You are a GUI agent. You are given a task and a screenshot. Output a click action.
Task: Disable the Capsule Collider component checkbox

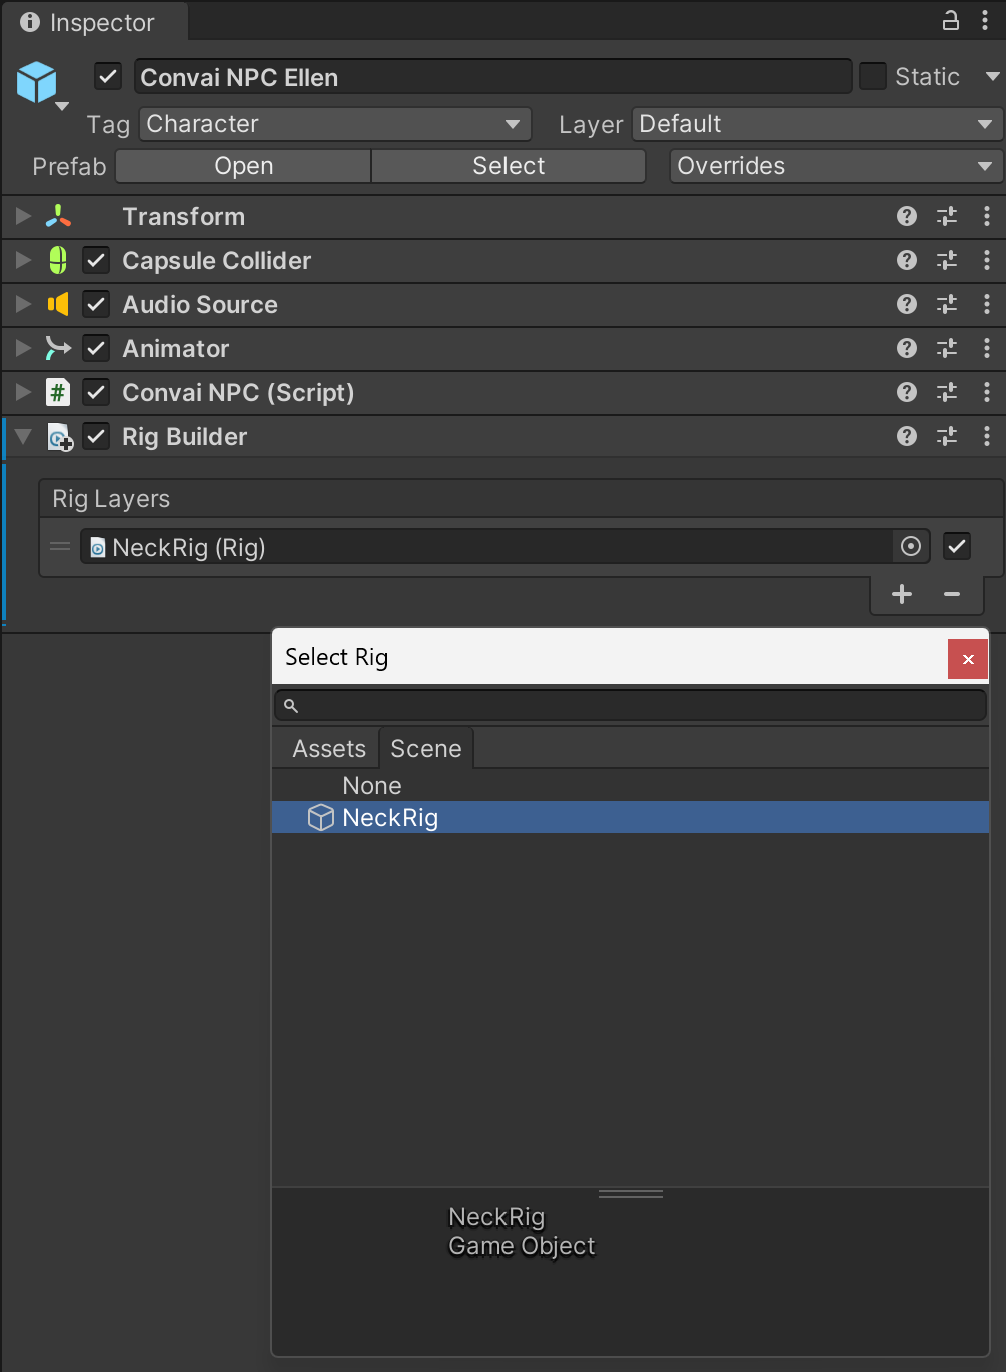[96, 260]
